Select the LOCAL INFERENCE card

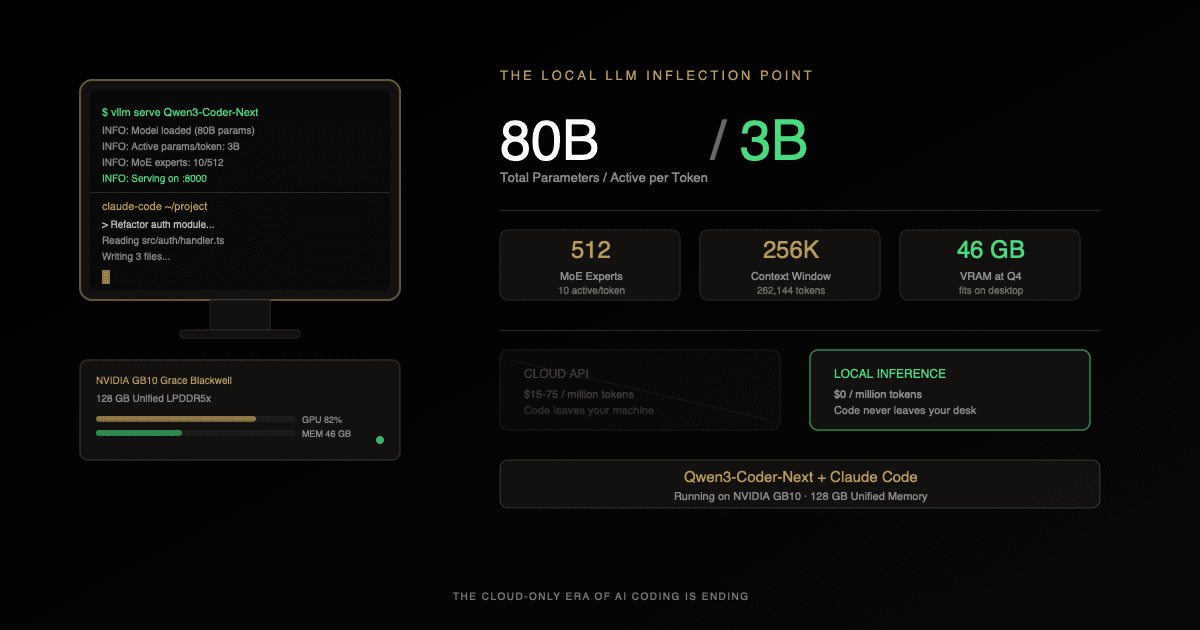949,390
